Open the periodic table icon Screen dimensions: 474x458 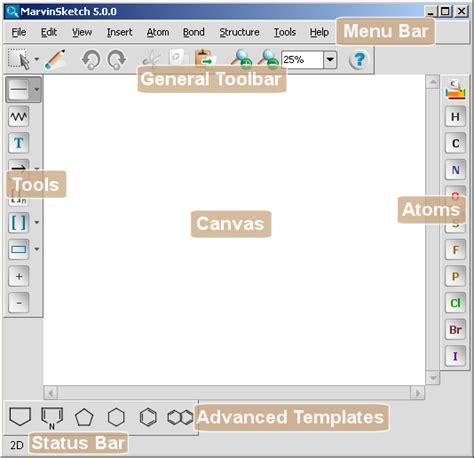(455, 90)
